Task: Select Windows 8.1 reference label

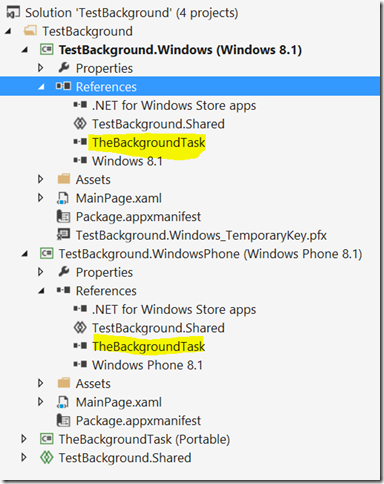Action: click(x=127, y=161)
